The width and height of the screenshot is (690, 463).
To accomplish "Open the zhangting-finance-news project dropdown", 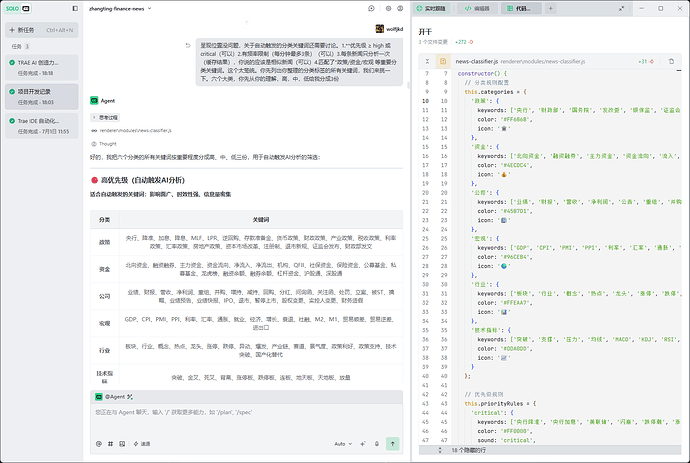I will pos(120,8).
